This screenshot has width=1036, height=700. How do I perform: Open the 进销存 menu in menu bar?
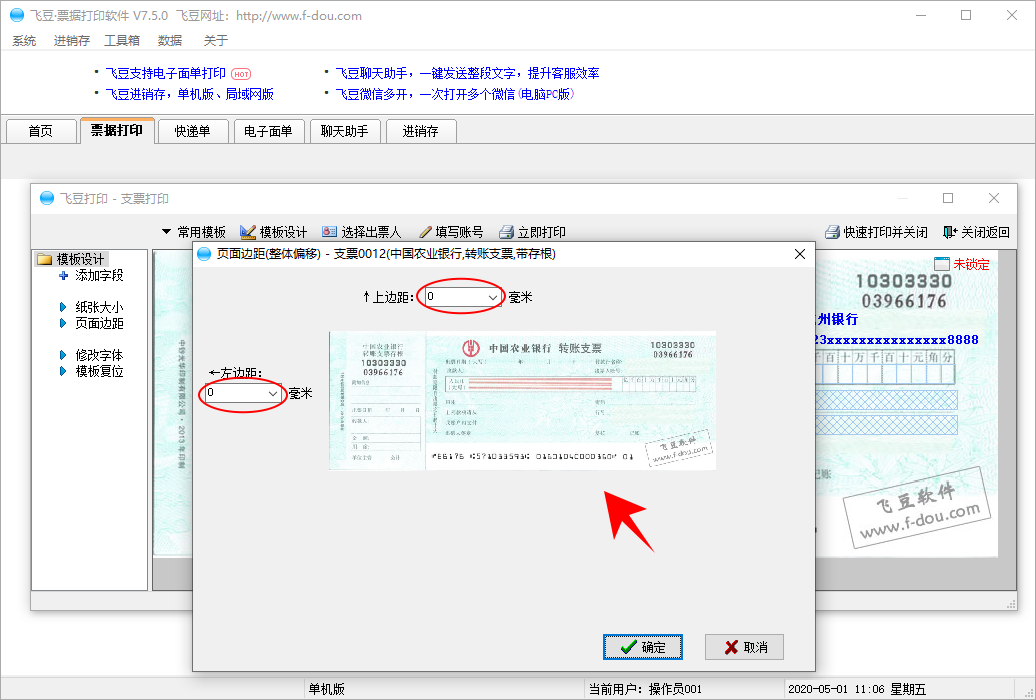pos(71,41)
